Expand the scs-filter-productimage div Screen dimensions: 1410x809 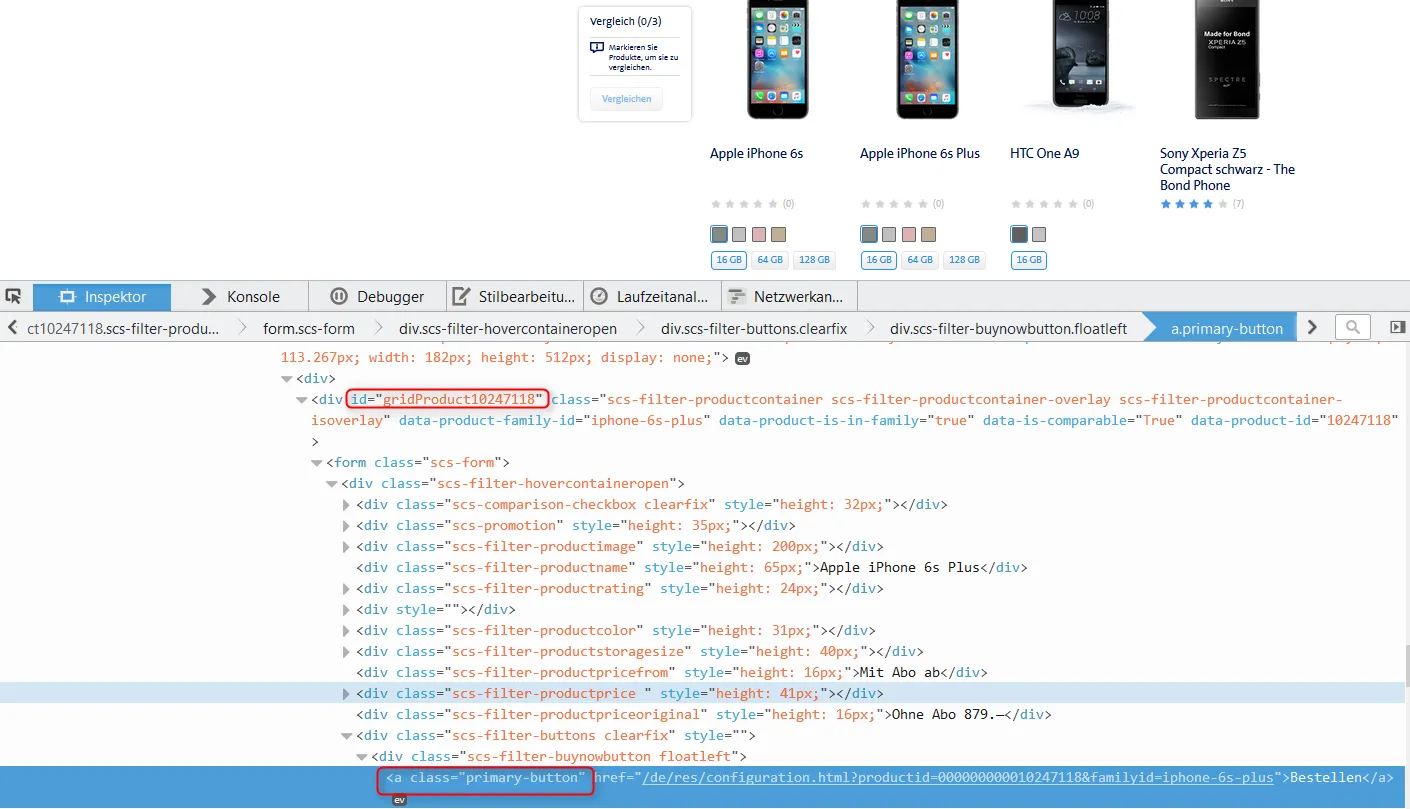pos(347,547)
